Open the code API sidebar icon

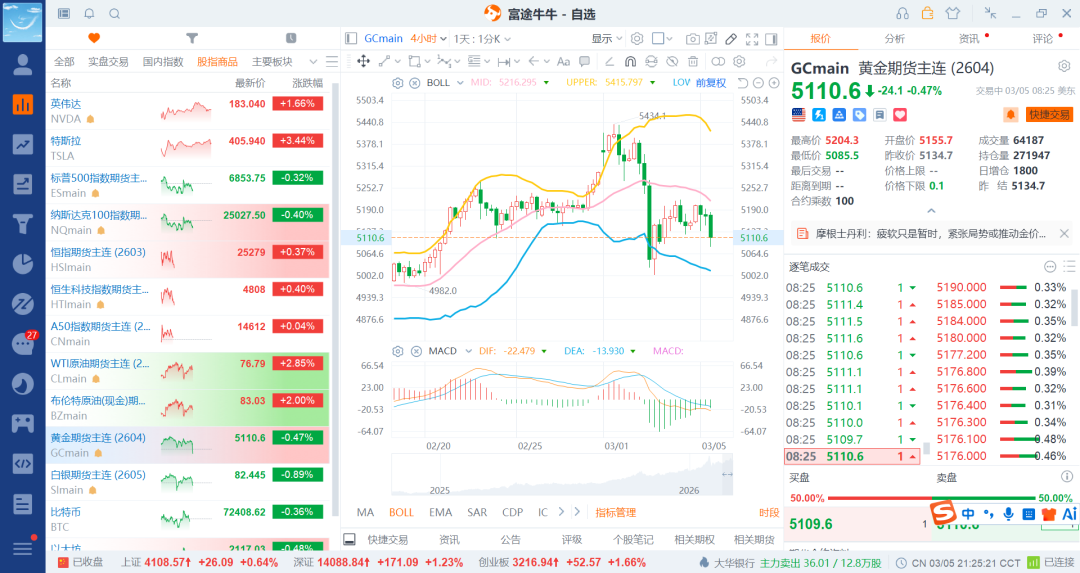click(23, 463)
